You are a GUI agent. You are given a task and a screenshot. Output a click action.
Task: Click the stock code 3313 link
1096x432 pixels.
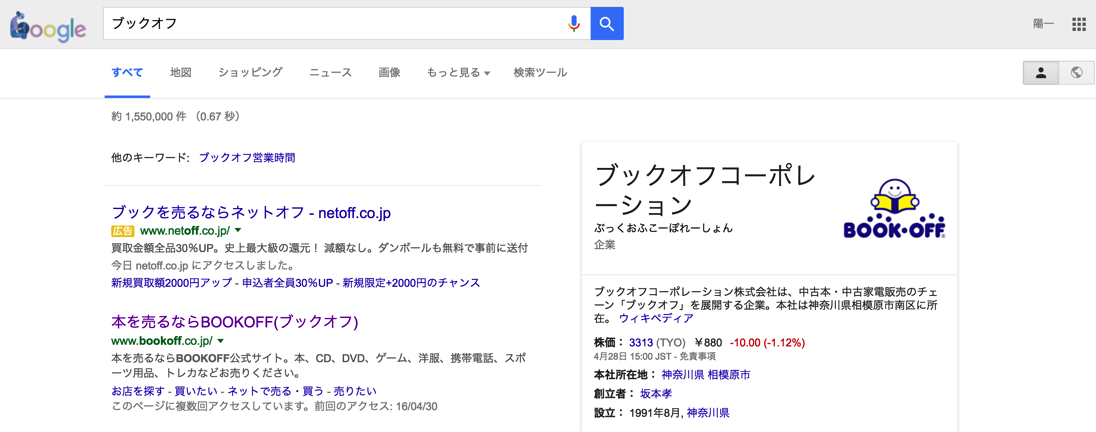(x=640, y=343)
